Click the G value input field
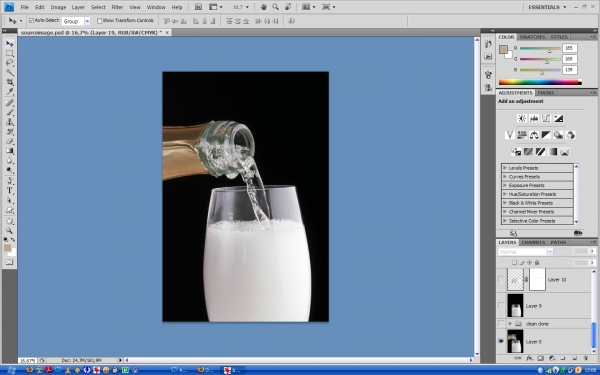The width and height of the screenshot is (600, 375). click(569, 59)
